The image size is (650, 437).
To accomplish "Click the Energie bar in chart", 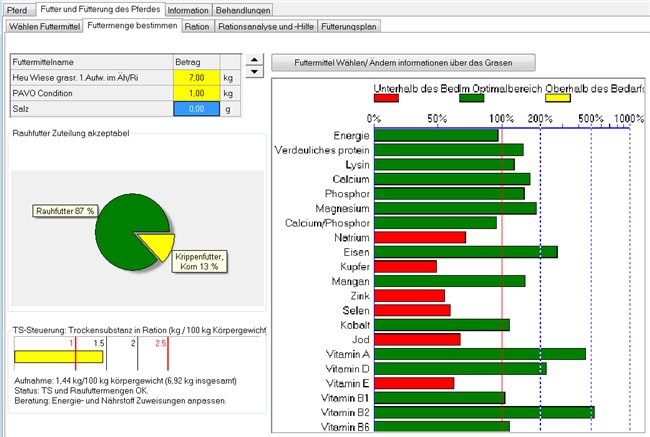I will [436, 136].
